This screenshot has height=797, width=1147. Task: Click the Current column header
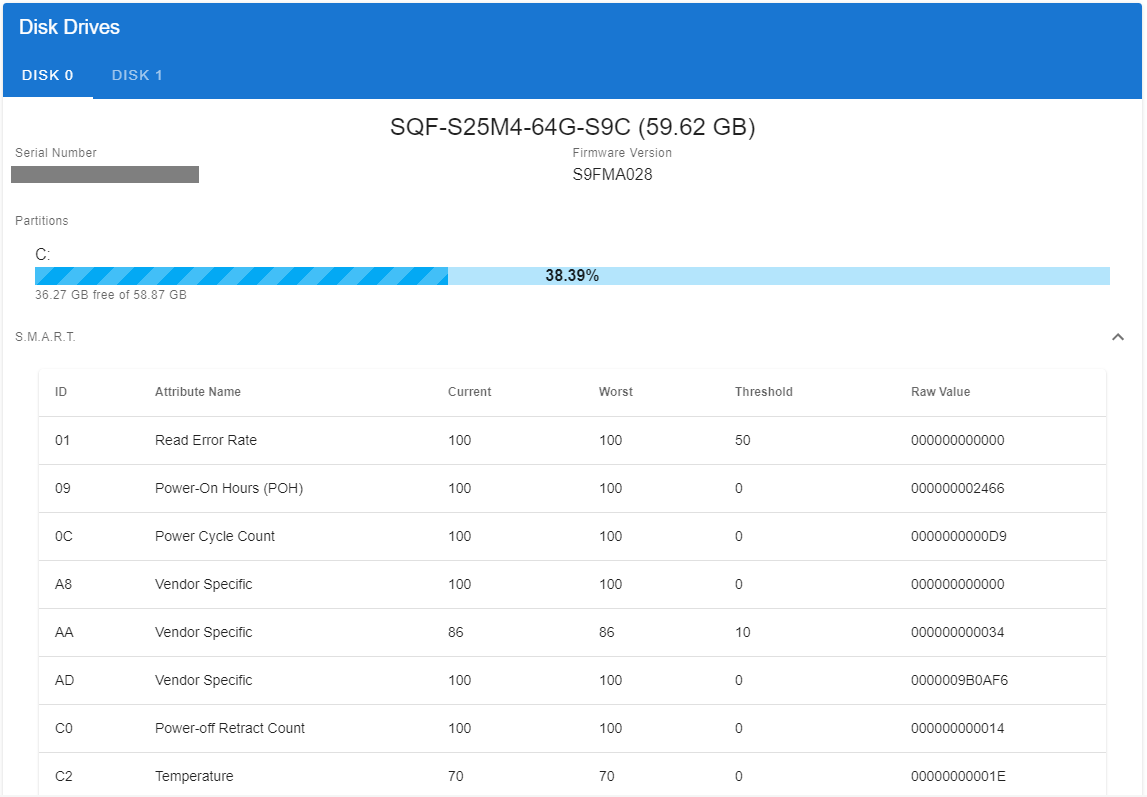click(469, 392)
